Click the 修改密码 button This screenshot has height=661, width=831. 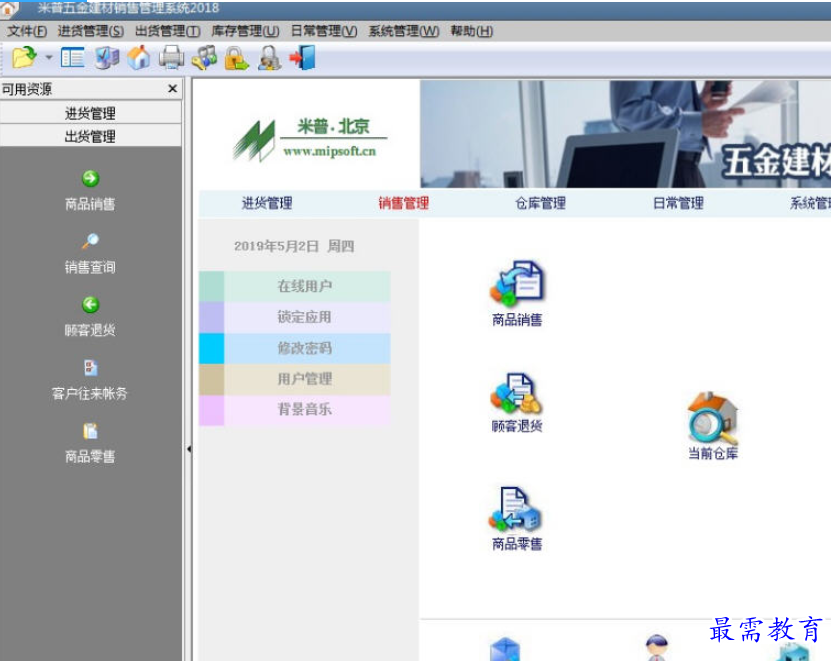[295, 348]
